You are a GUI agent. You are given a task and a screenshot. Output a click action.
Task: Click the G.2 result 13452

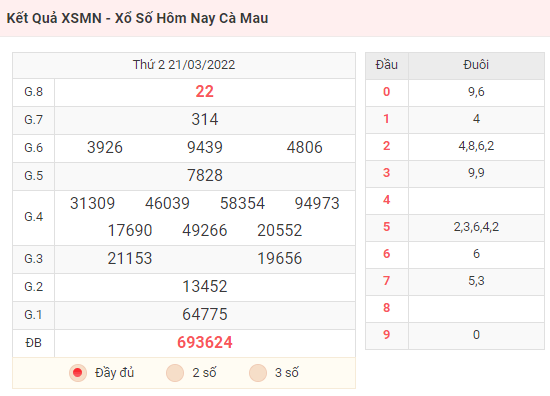(x=205, y=287)
